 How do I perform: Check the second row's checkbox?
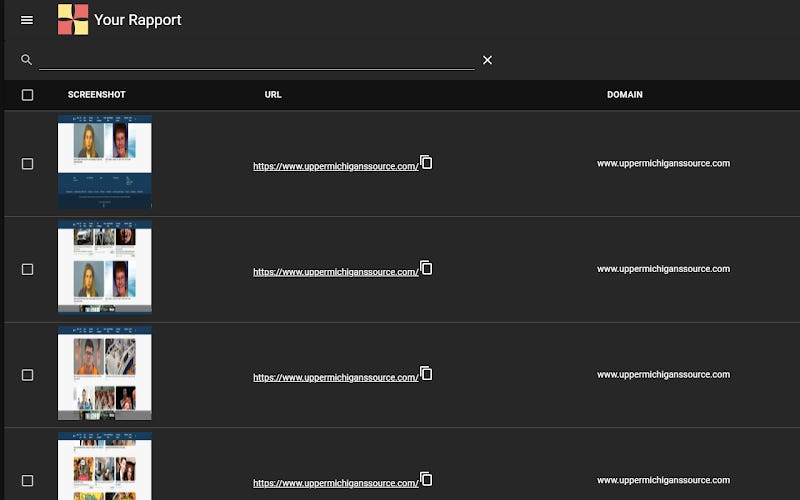tap(28, 269)
